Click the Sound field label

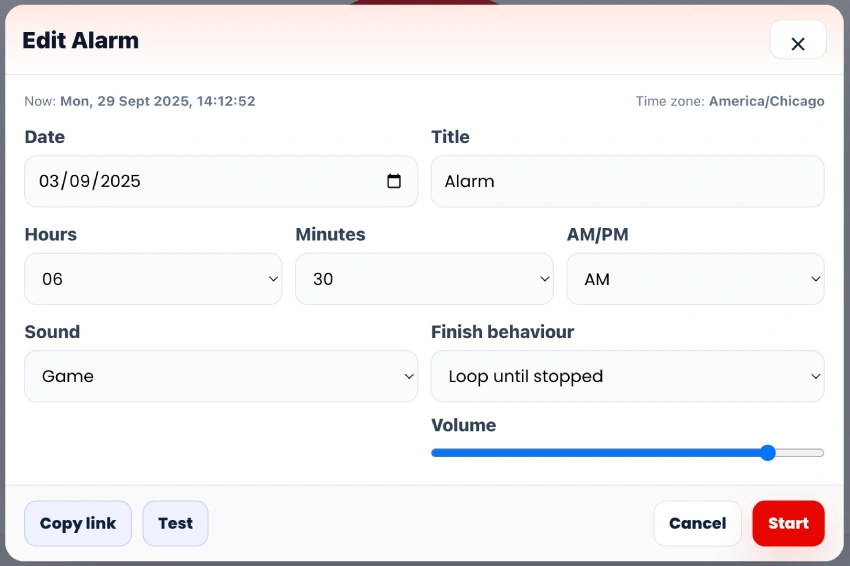coord(52,332)
